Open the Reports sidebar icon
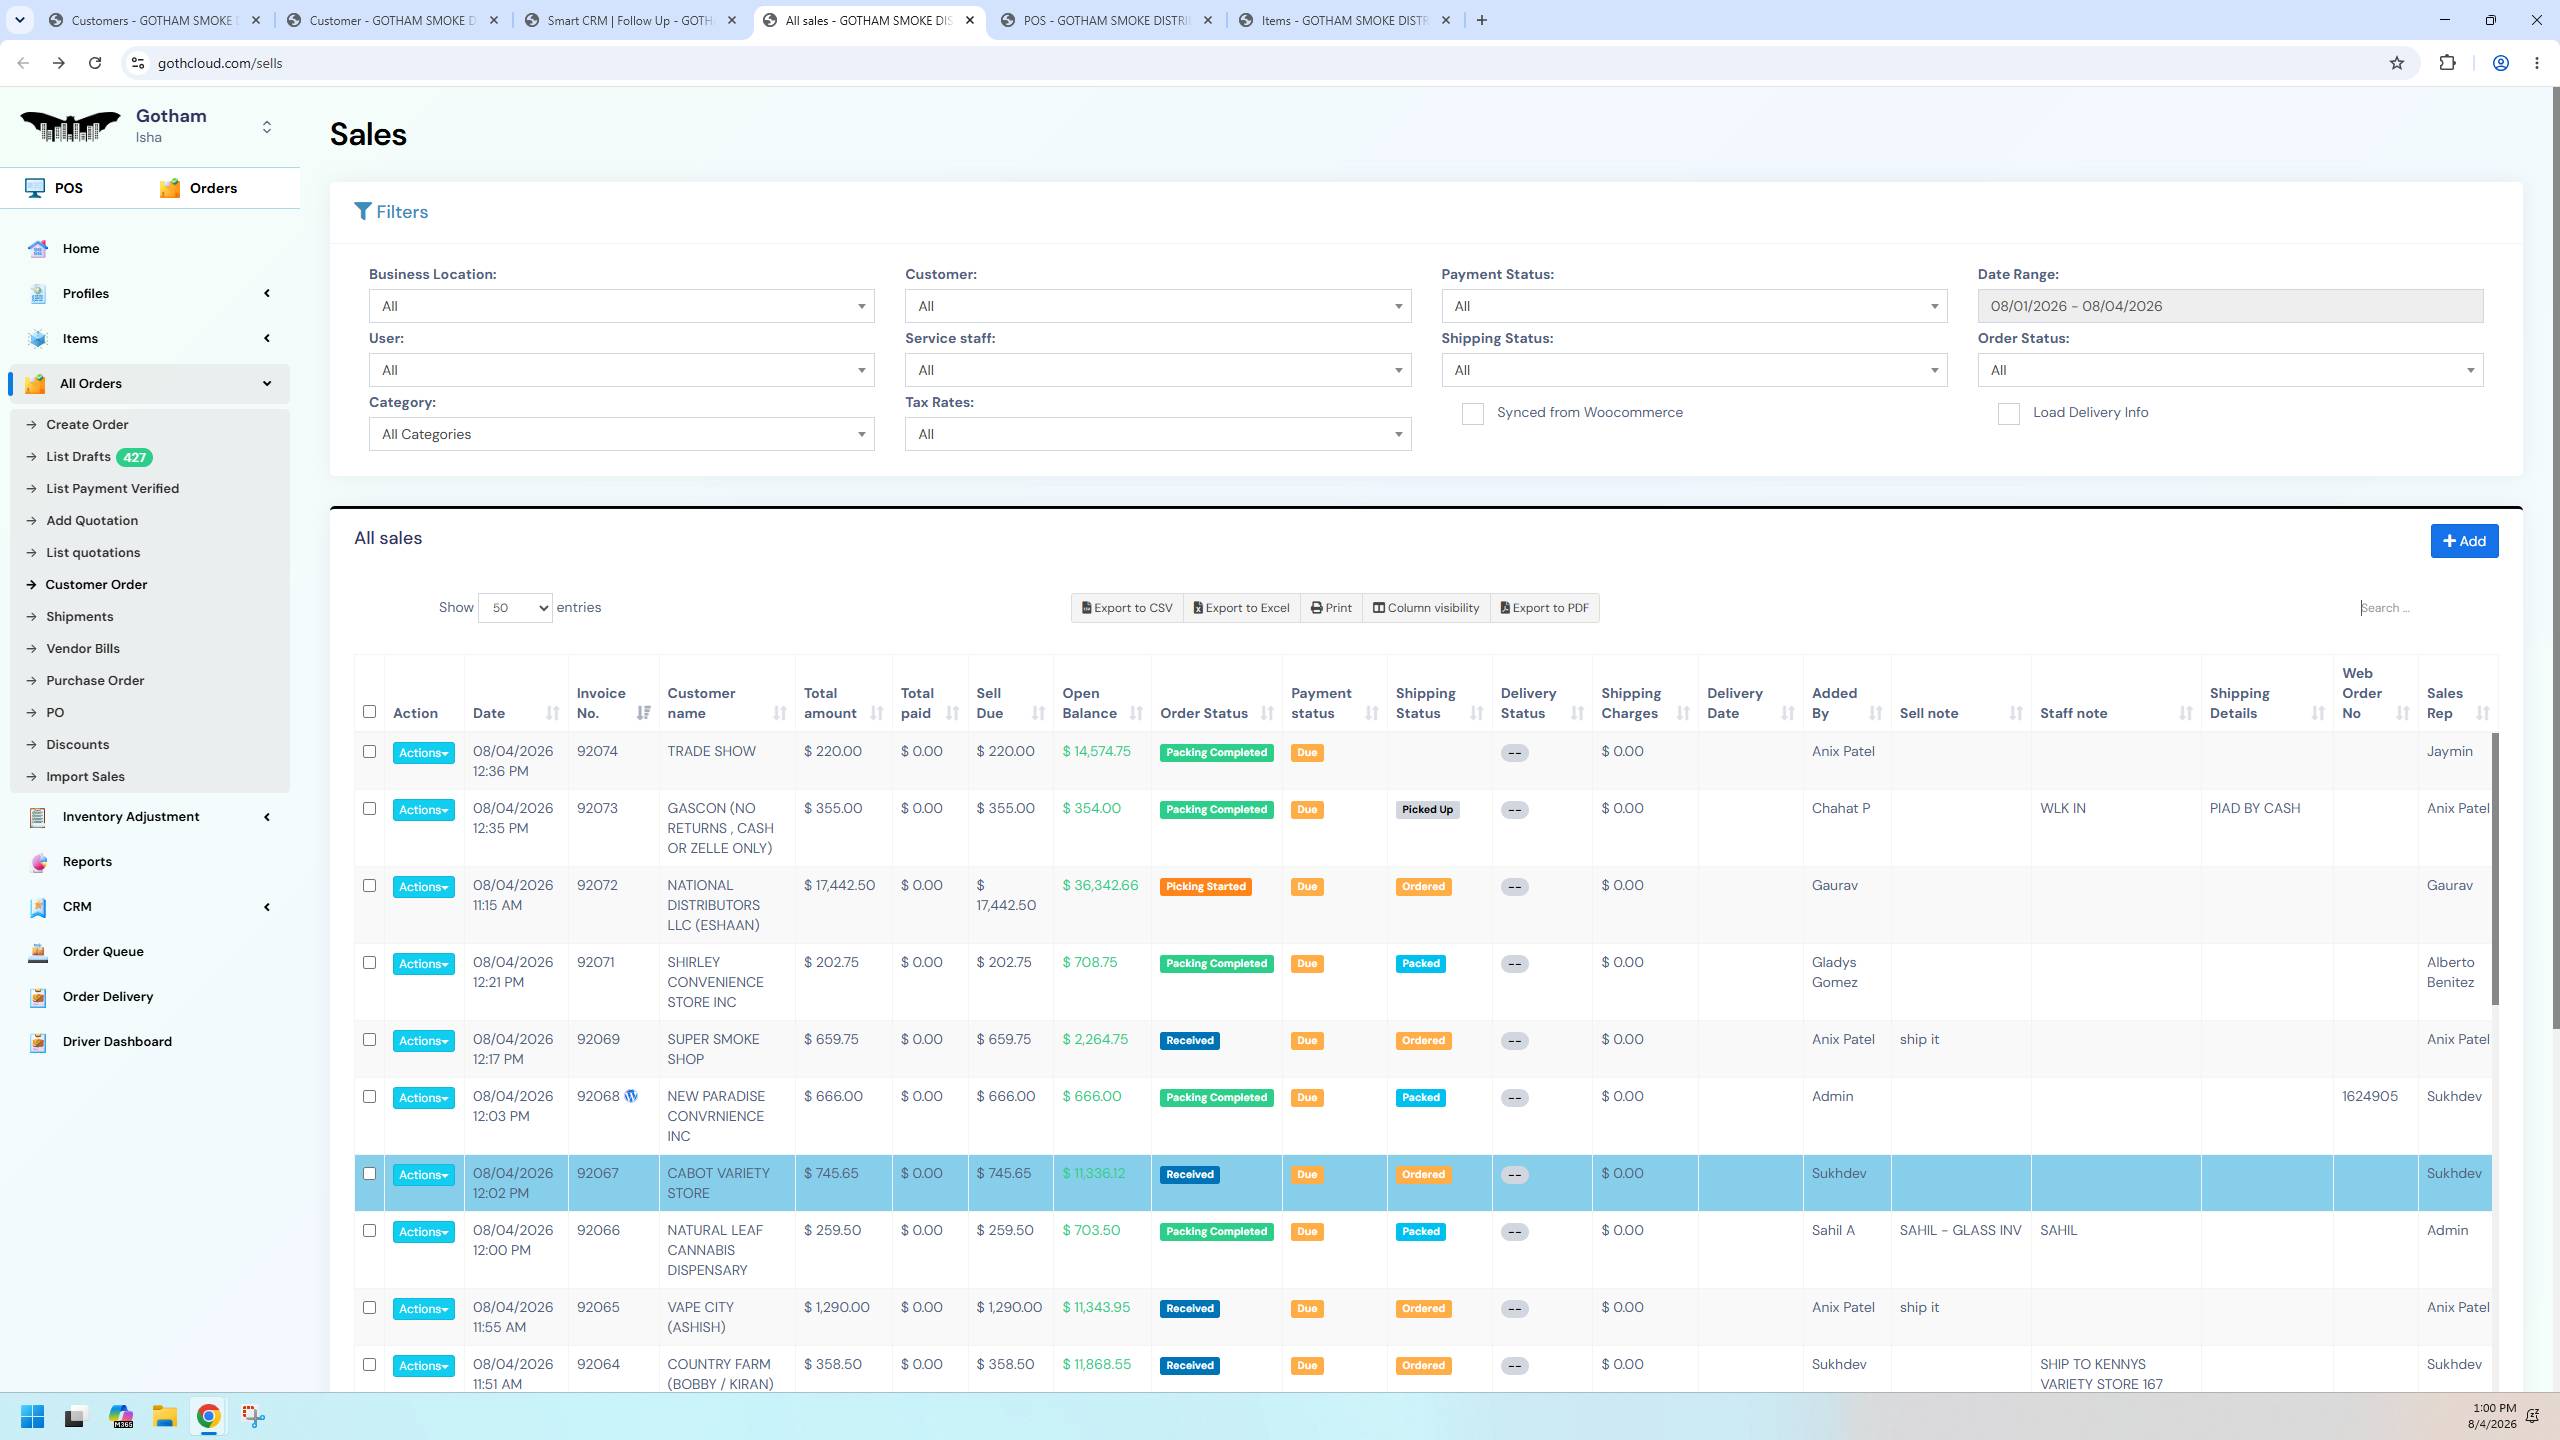 click(38, 861)
